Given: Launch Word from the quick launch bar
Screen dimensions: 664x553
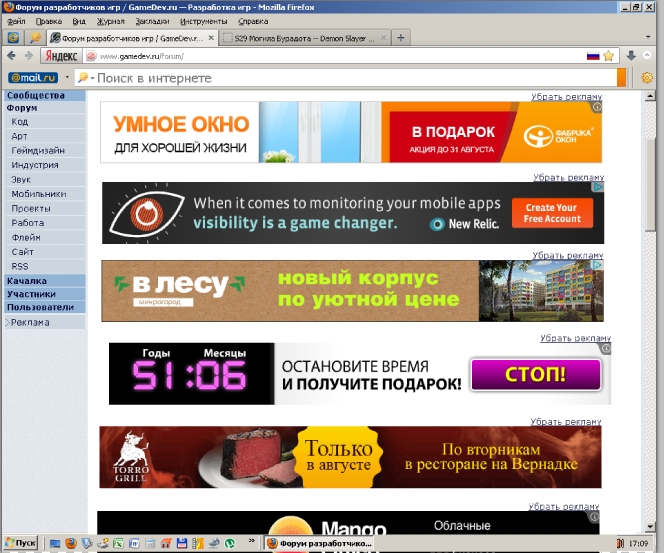Looking at the screenshot, I should click(134, 543).
